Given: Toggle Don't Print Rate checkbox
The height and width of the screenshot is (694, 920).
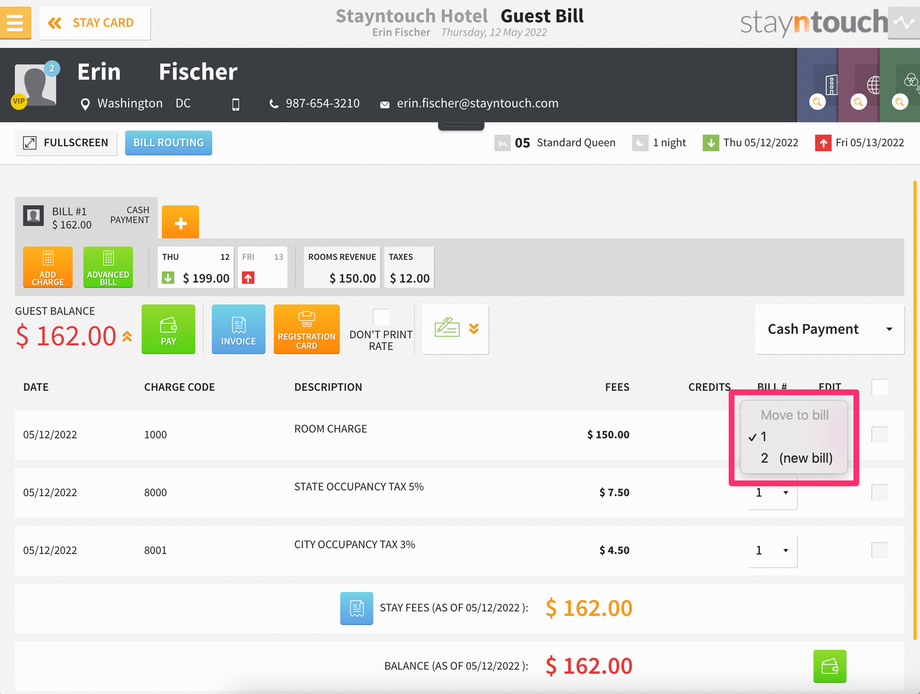Looking at the screenshot, I should click(381, 317).
